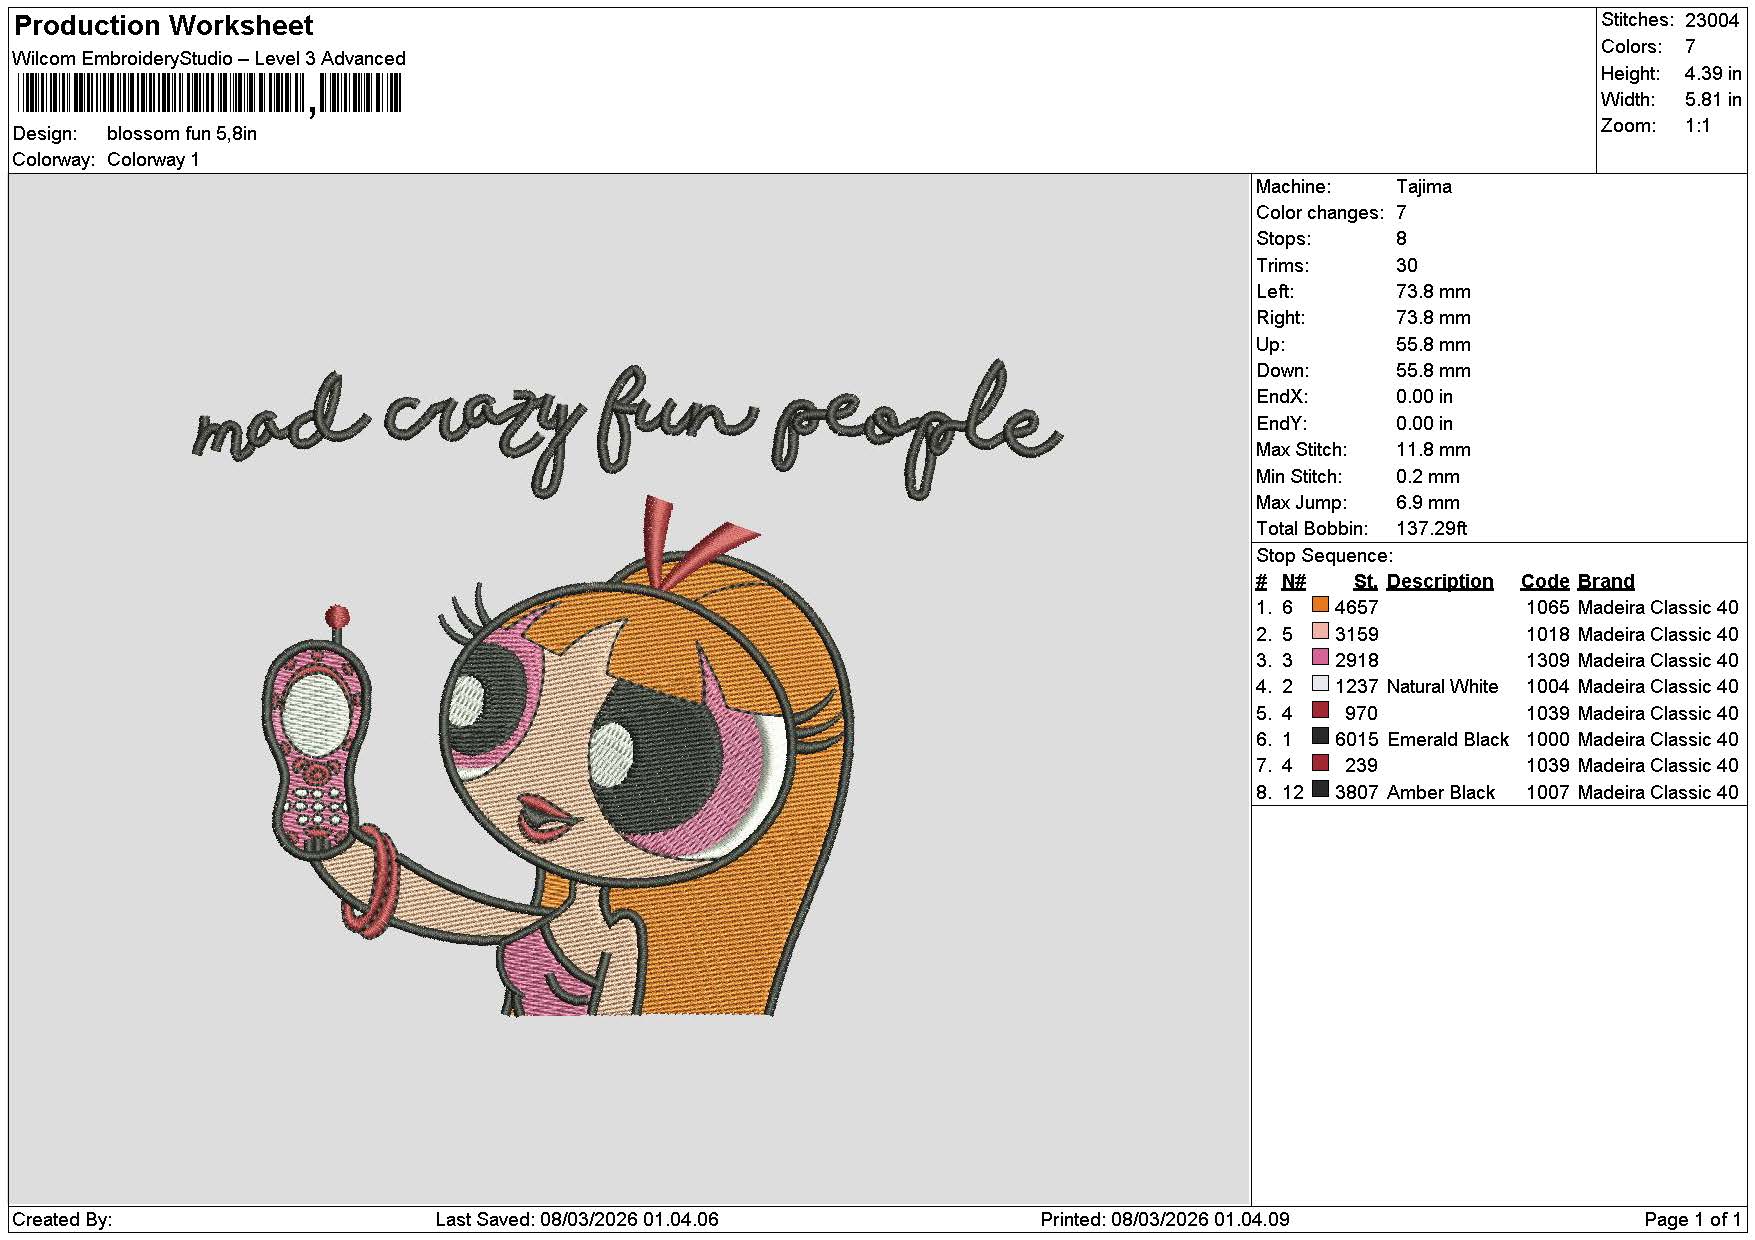Select stitch count "4657" in stop 1
The image size is (1755, 1240).
pos(1356,608)
